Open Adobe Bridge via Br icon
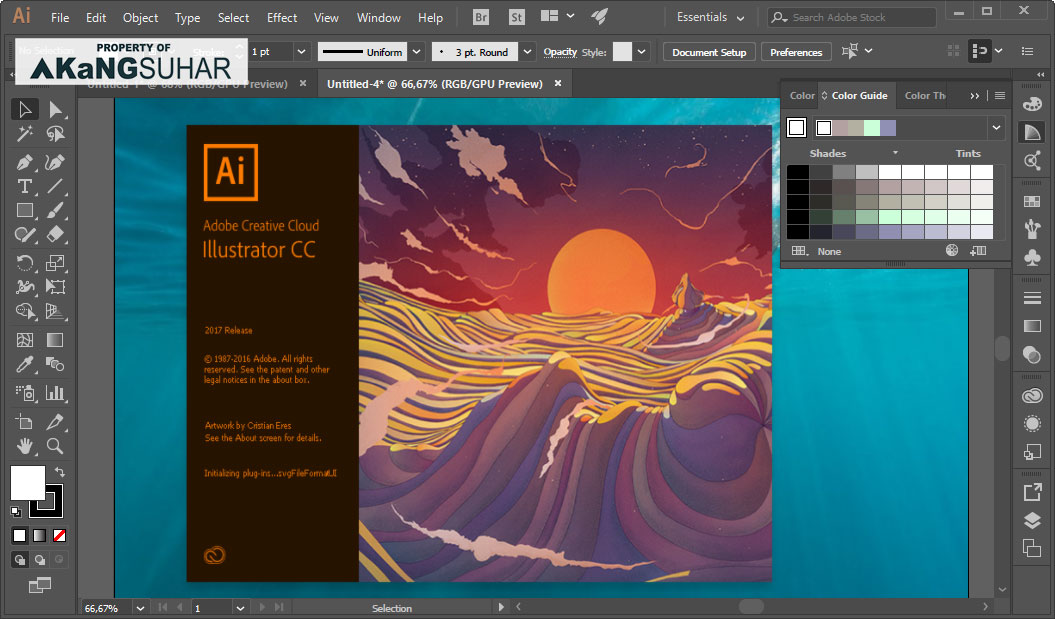This screenshot has height=619, width=1055. (481, 17)
